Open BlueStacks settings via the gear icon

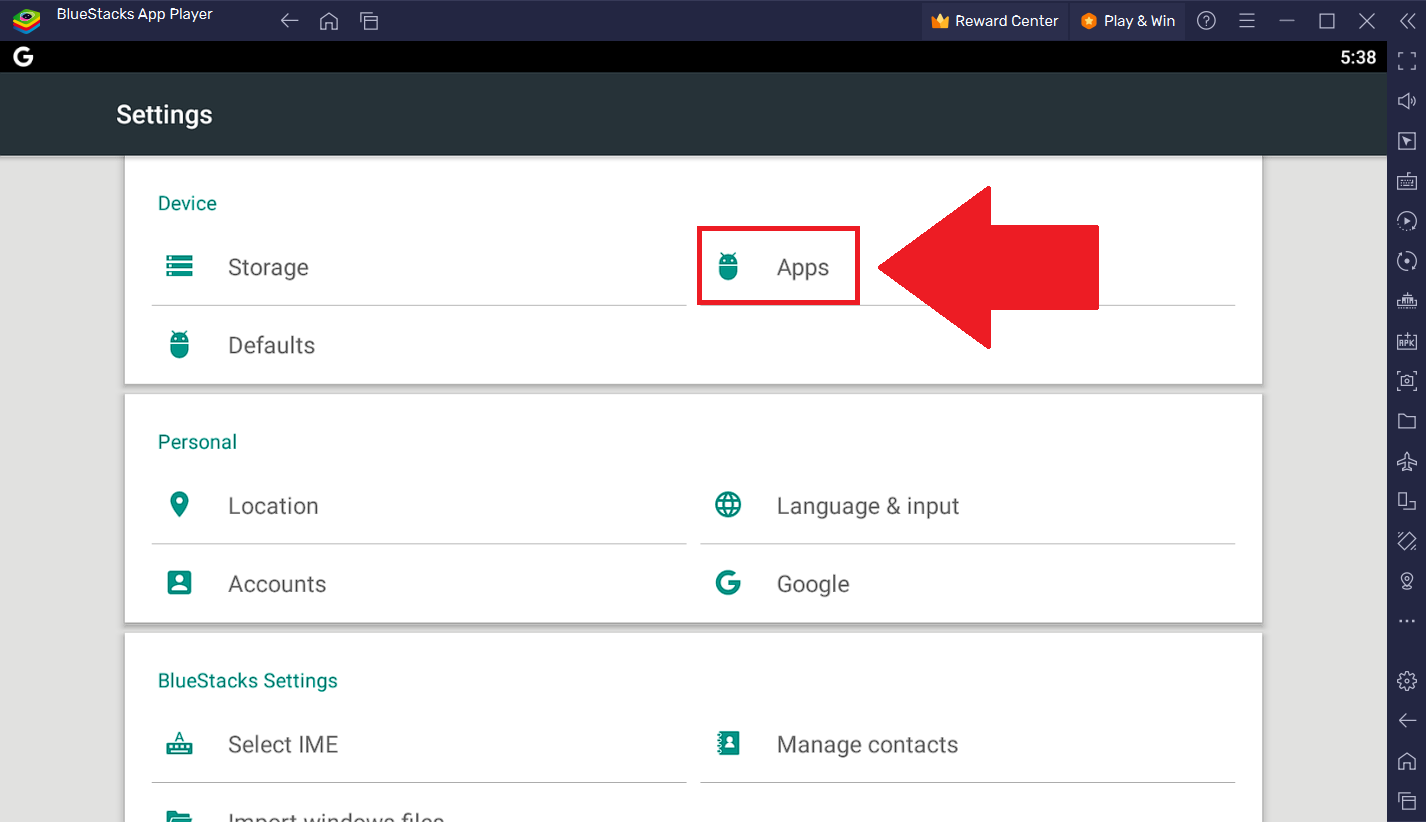tap(1406, 680)
